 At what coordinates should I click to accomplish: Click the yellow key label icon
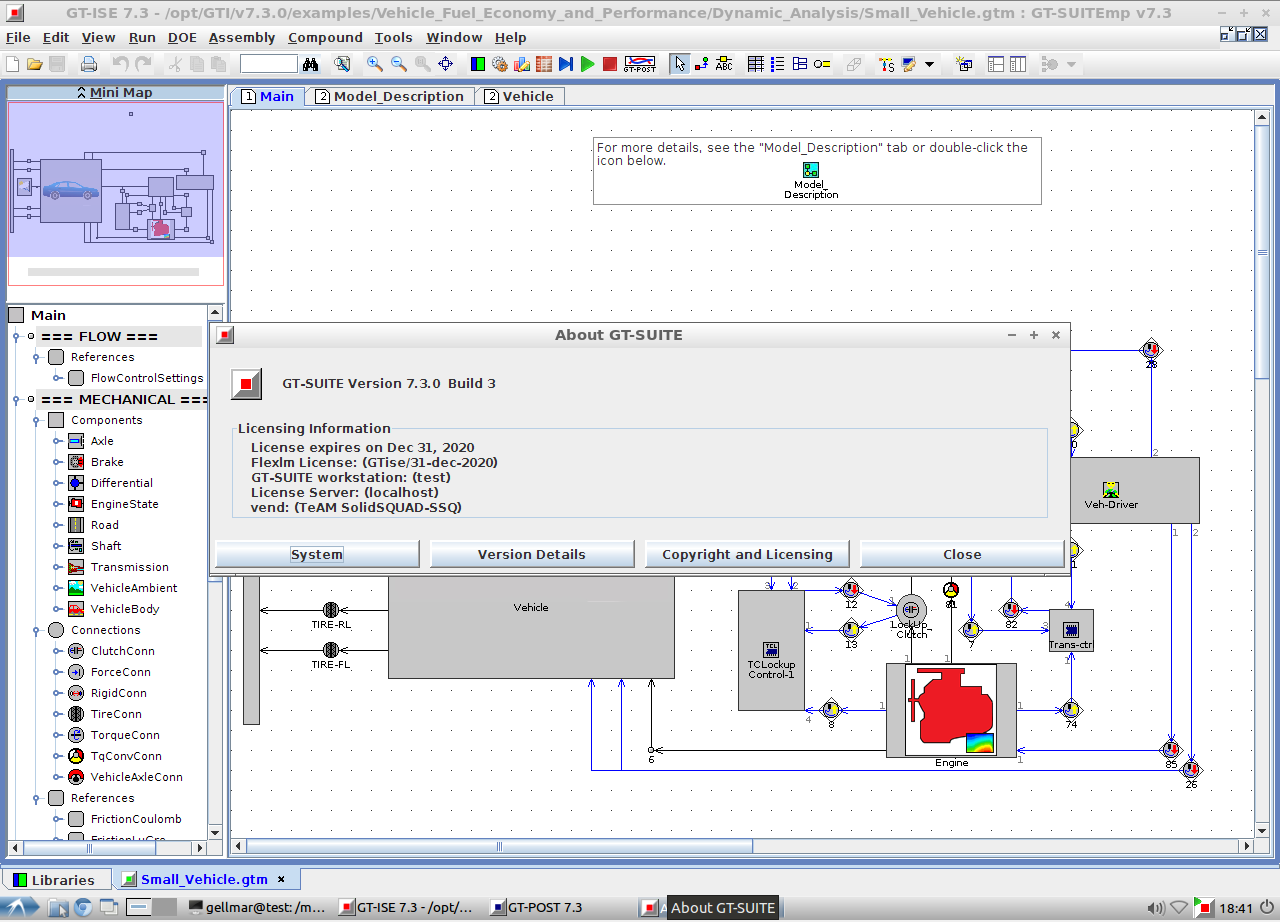(x=822, y=64)
